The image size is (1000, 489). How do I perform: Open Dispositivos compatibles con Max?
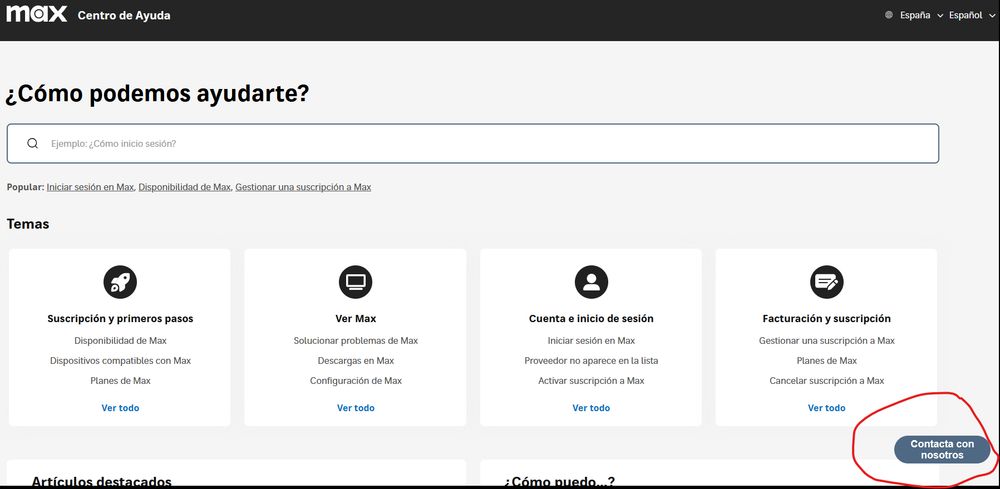(120, 361)
